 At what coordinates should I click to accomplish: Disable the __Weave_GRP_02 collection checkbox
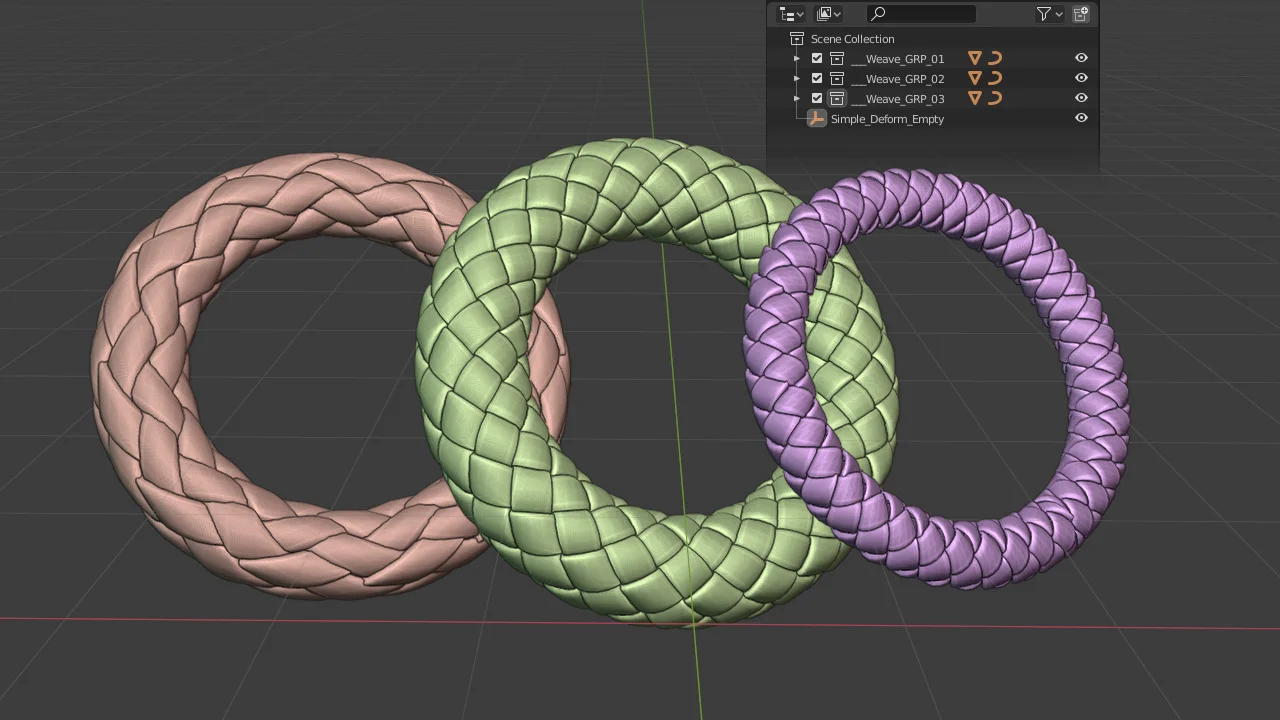pos(817,78)
